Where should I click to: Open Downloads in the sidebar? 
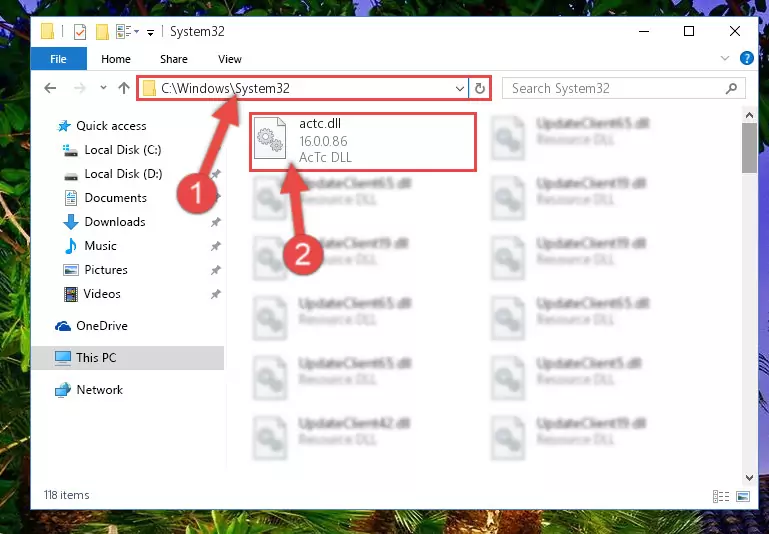[104, 222]
